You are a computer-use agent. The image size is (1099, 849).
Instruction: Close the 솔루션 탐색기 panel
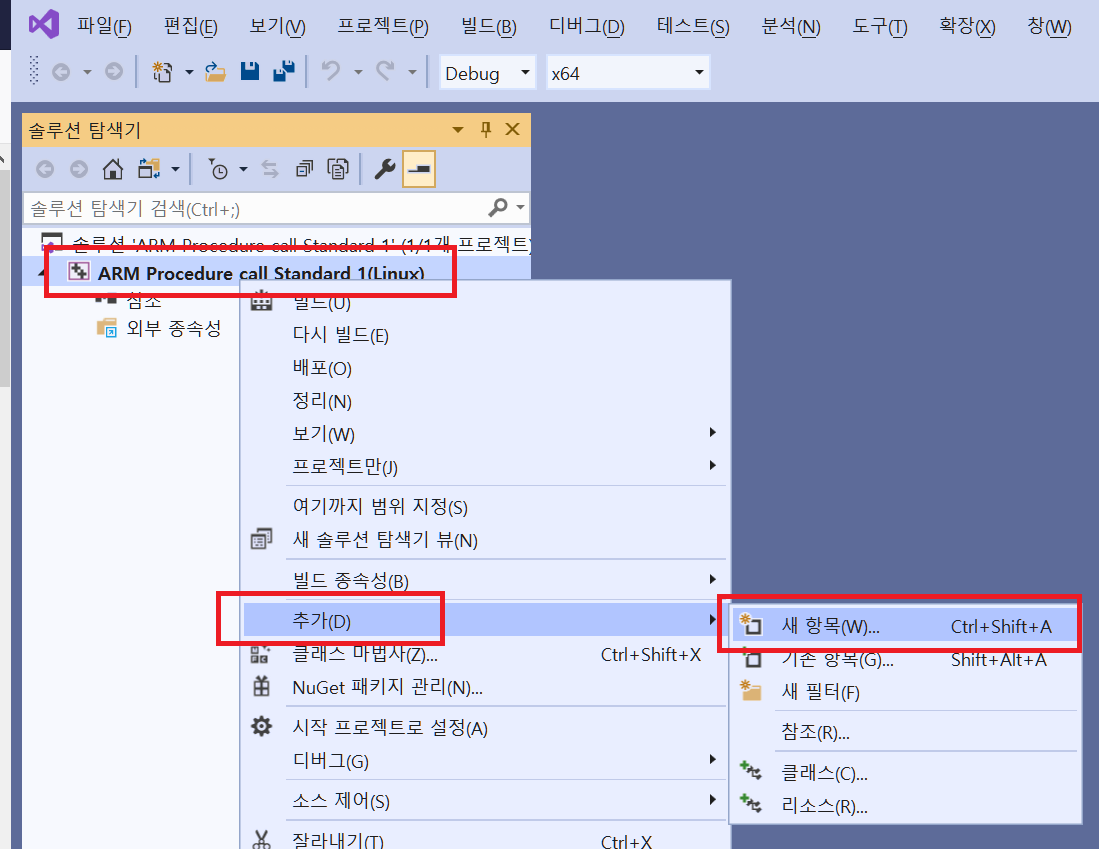[x=512, y=129]
